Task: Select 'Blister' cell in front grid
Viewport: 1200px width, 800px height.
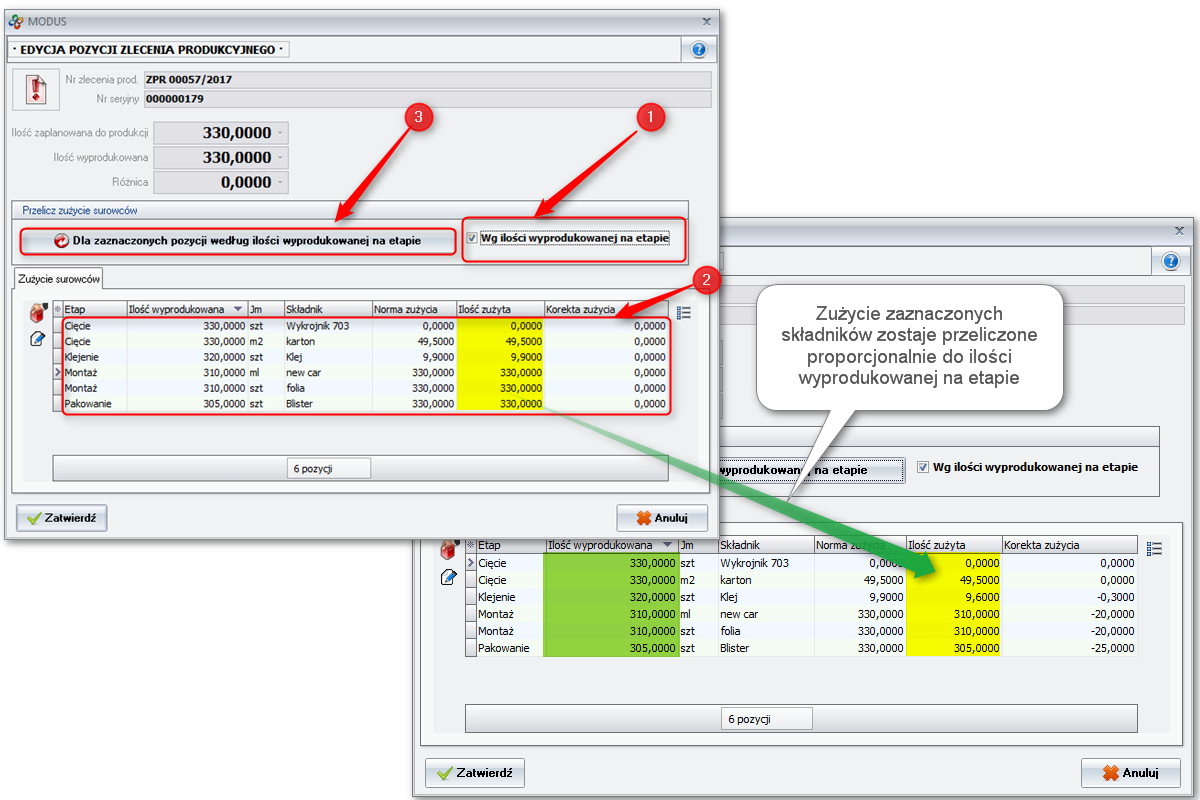Action: click(328, 404)
